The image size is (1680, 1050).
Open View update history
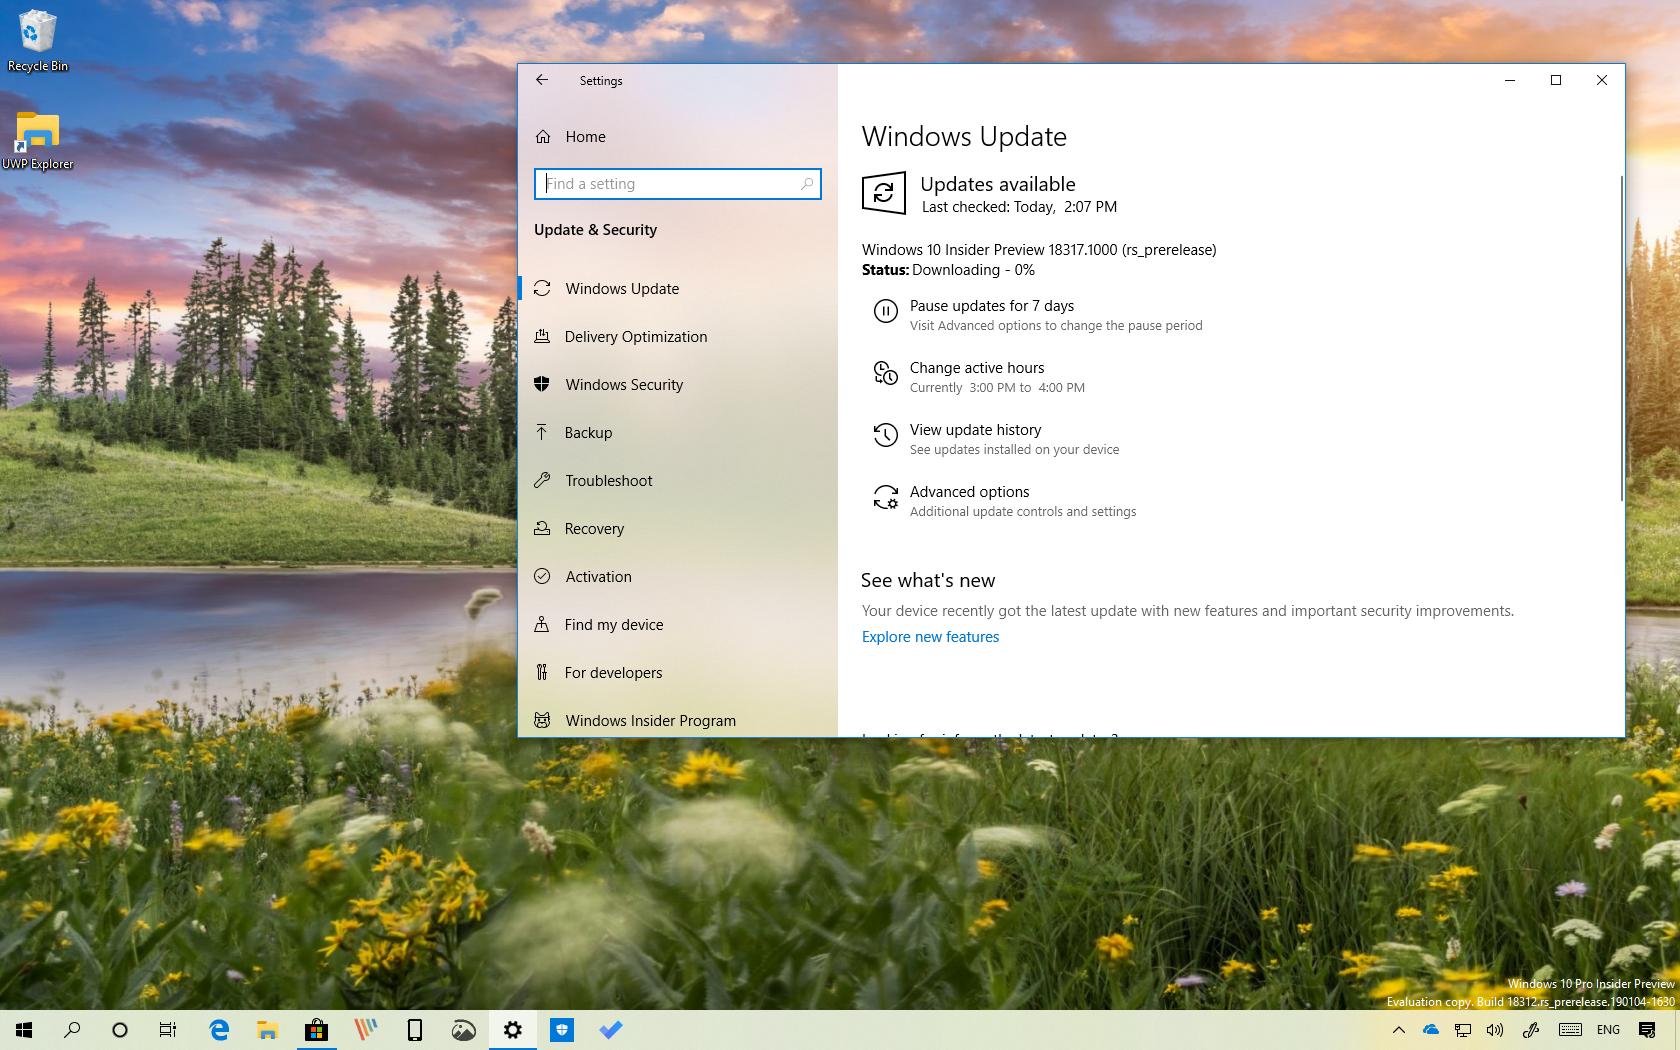tap(975, 430)
